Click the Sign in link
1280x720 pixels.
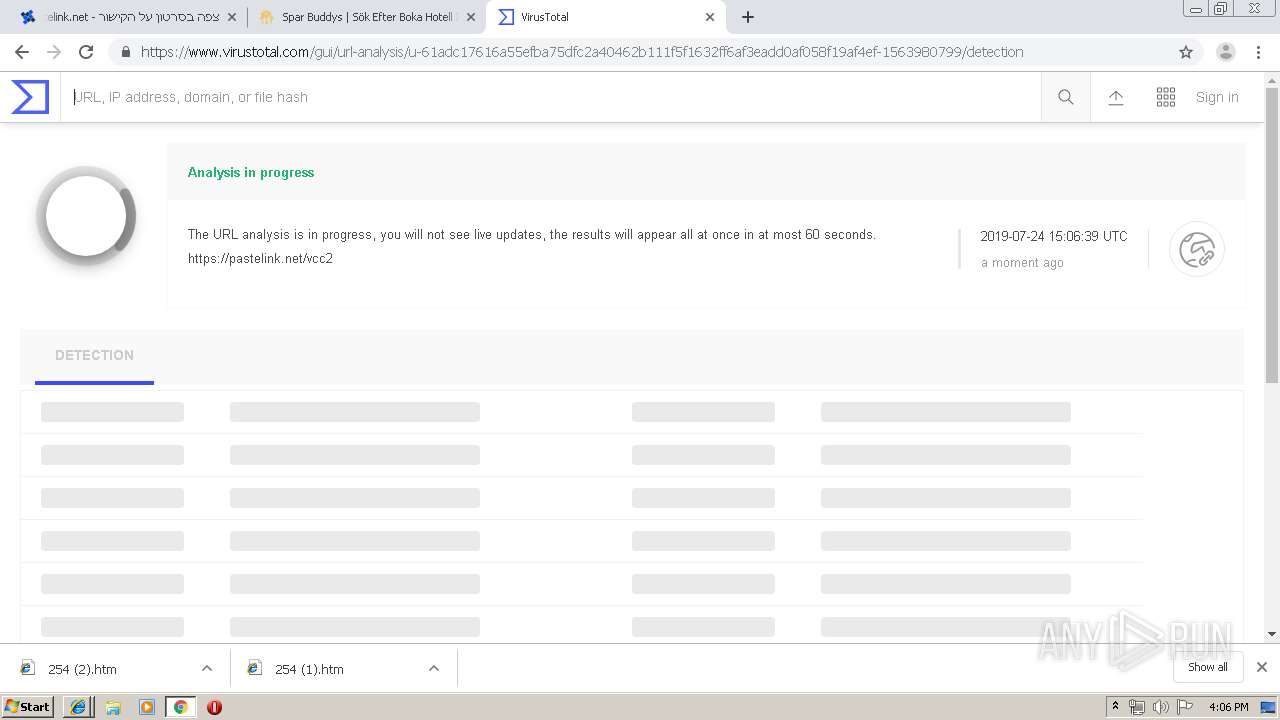coord(1217,97)
